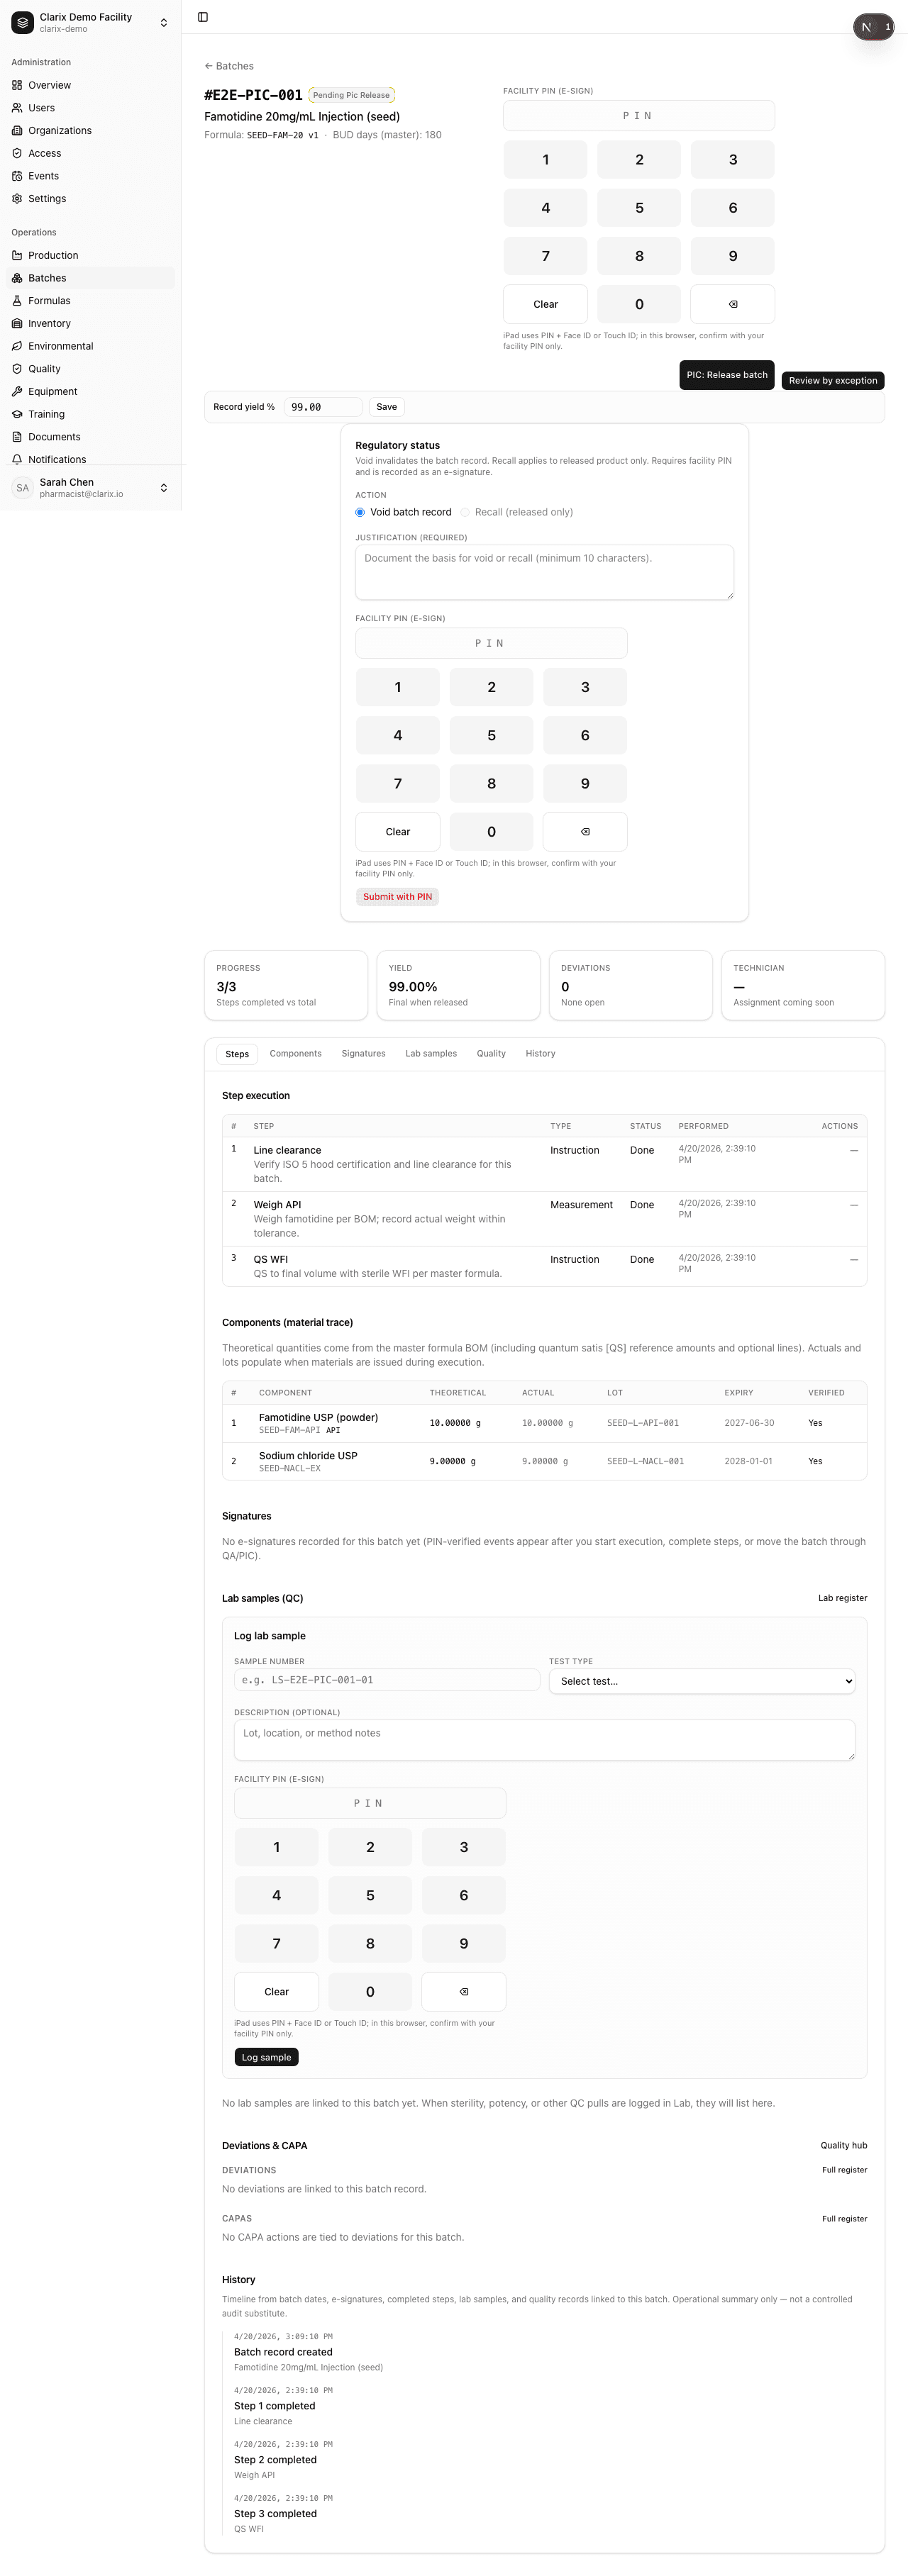The width and height of the screenshot is (908, 2576).
Task: Click the N avatar badge at top right
Action: pos(867,27)
